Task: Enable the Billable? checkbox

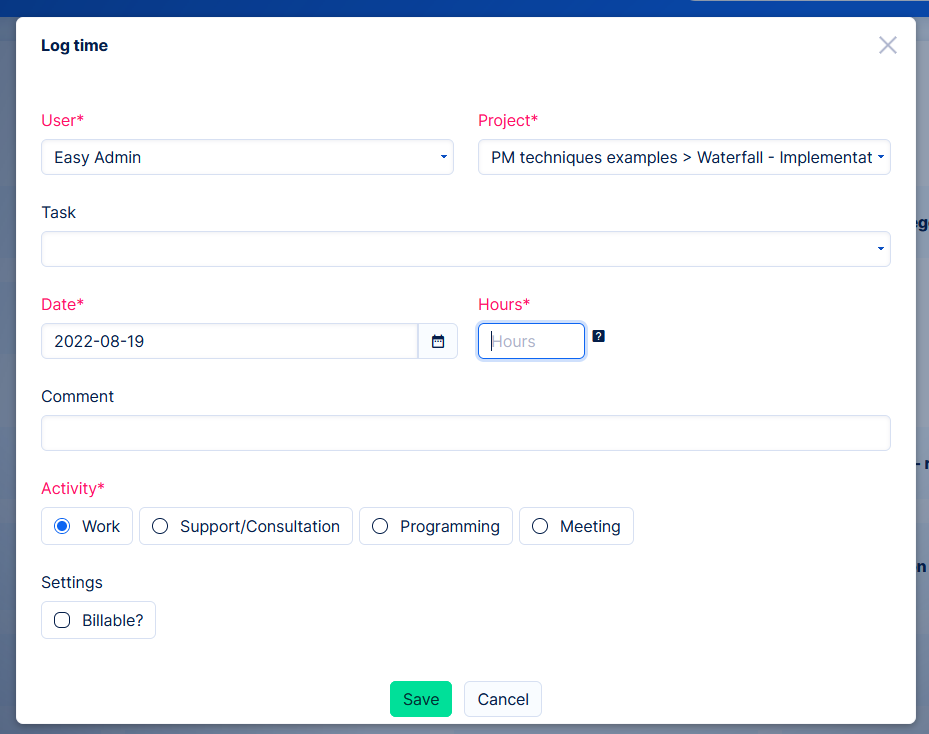Action: coord(62,620)
